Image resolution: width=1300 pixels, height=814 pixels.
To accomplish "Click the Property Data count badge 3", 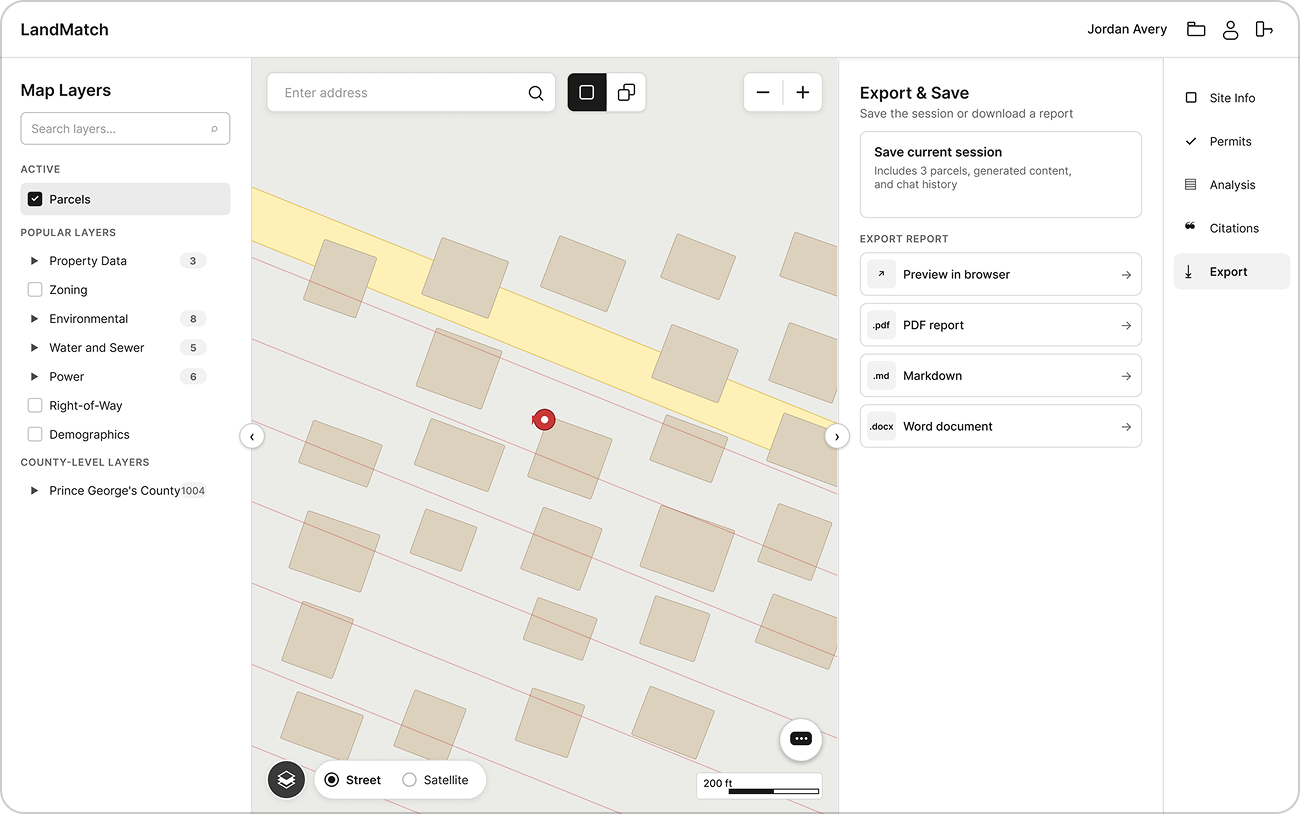I will pyautogui.click(x=193, y=261).
